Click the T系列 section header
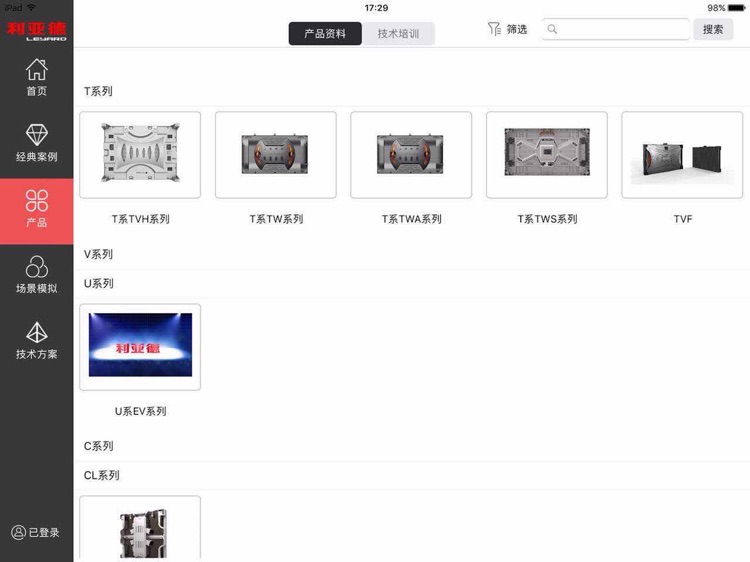750x562 pixels. (98, 91)
